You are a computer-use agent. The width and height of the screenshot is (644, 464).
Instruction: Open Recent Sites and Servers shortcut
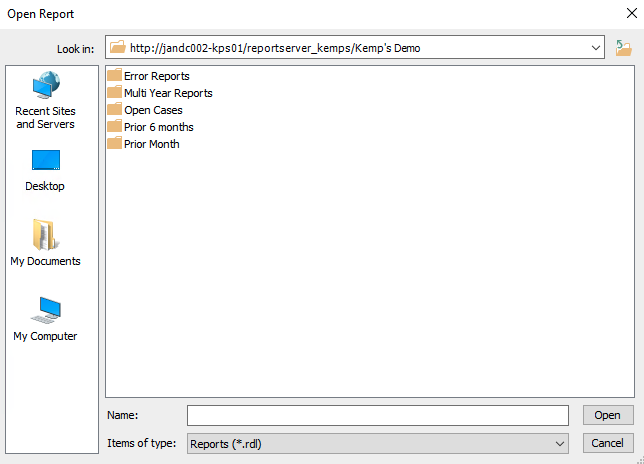coord(46,100)
